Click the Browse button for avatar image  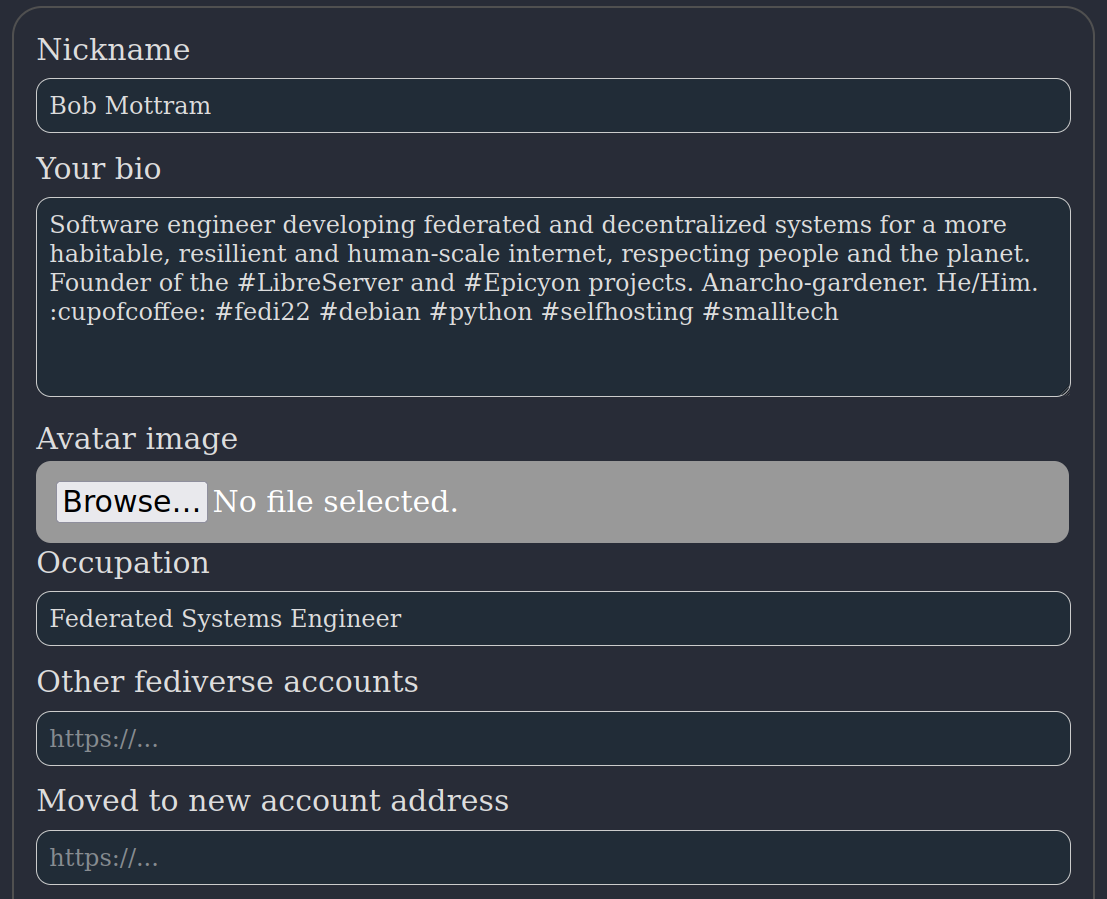(131, 501)
